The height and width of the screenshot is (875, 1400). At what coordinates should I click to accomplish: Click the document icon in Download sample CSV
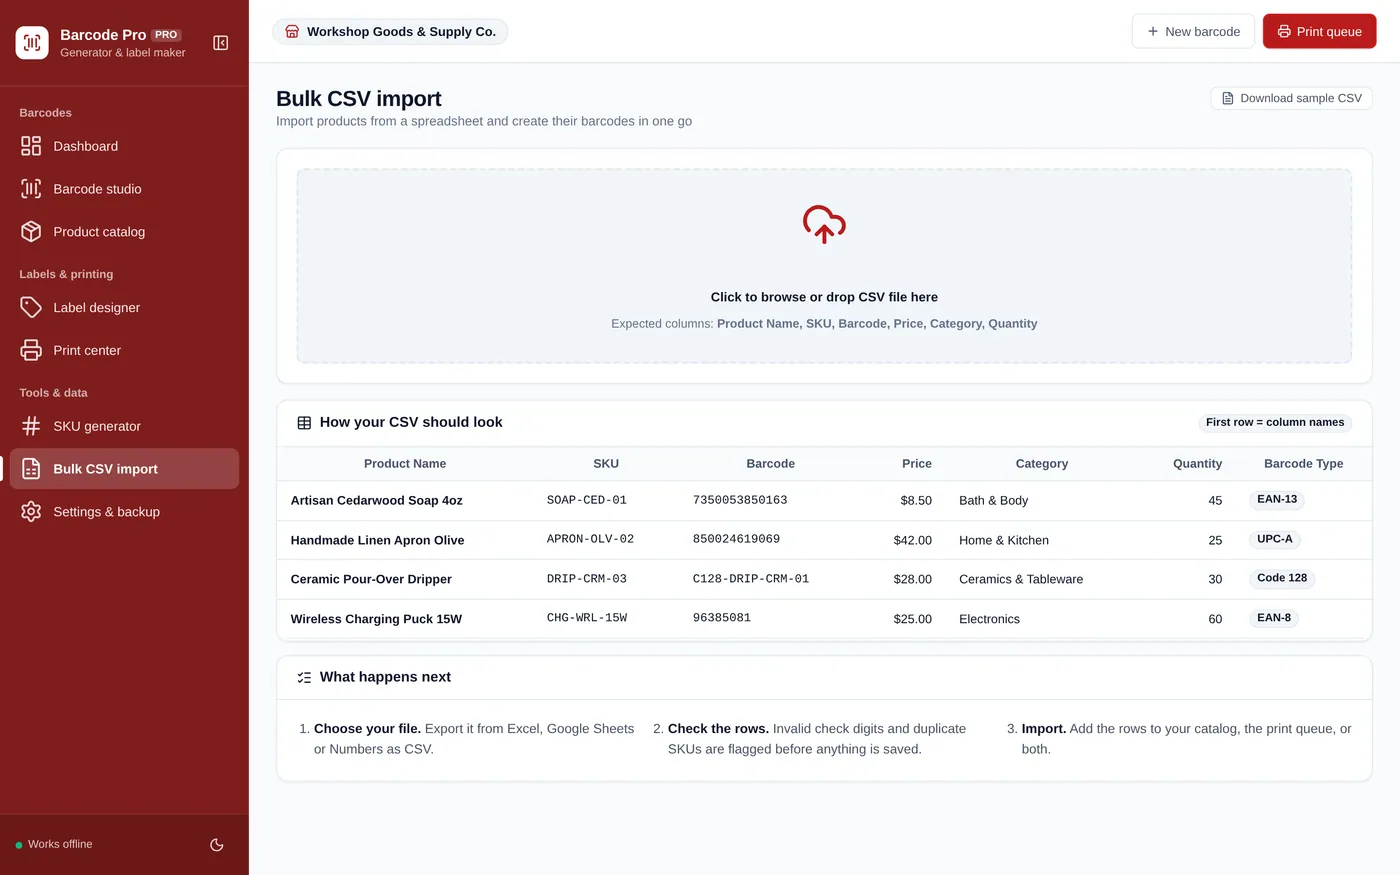(1228, 98)
